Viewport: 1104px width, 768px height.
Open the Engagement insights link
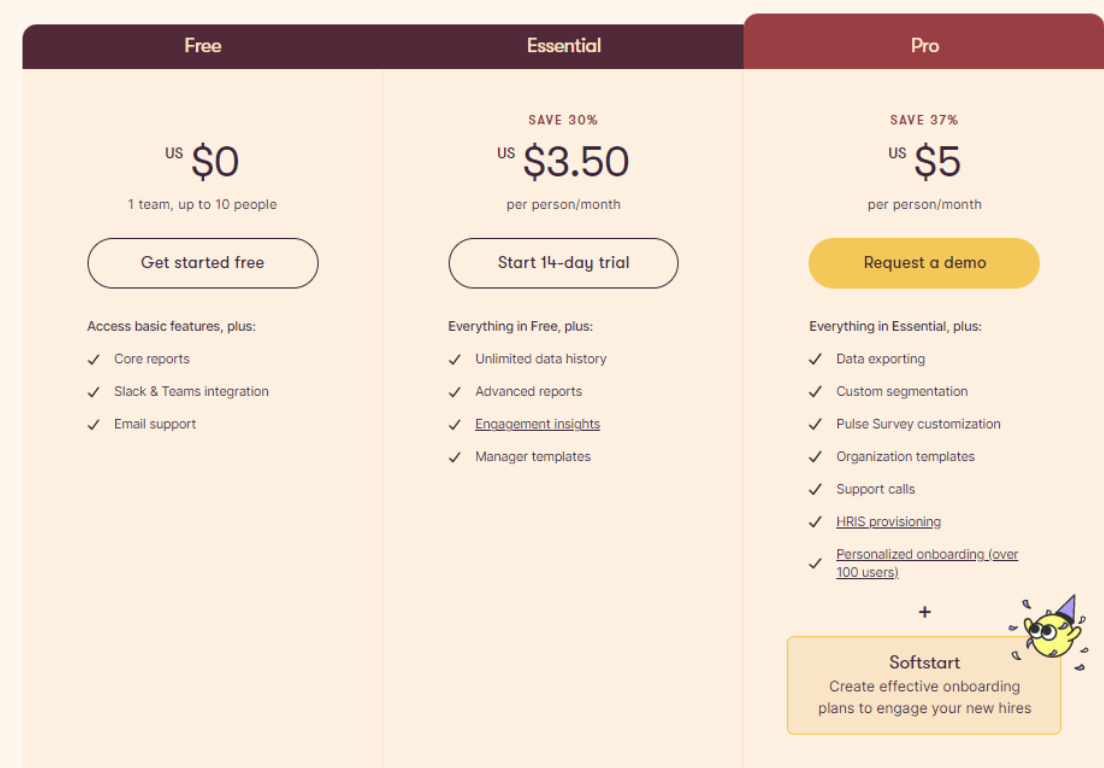coord(537,424)
